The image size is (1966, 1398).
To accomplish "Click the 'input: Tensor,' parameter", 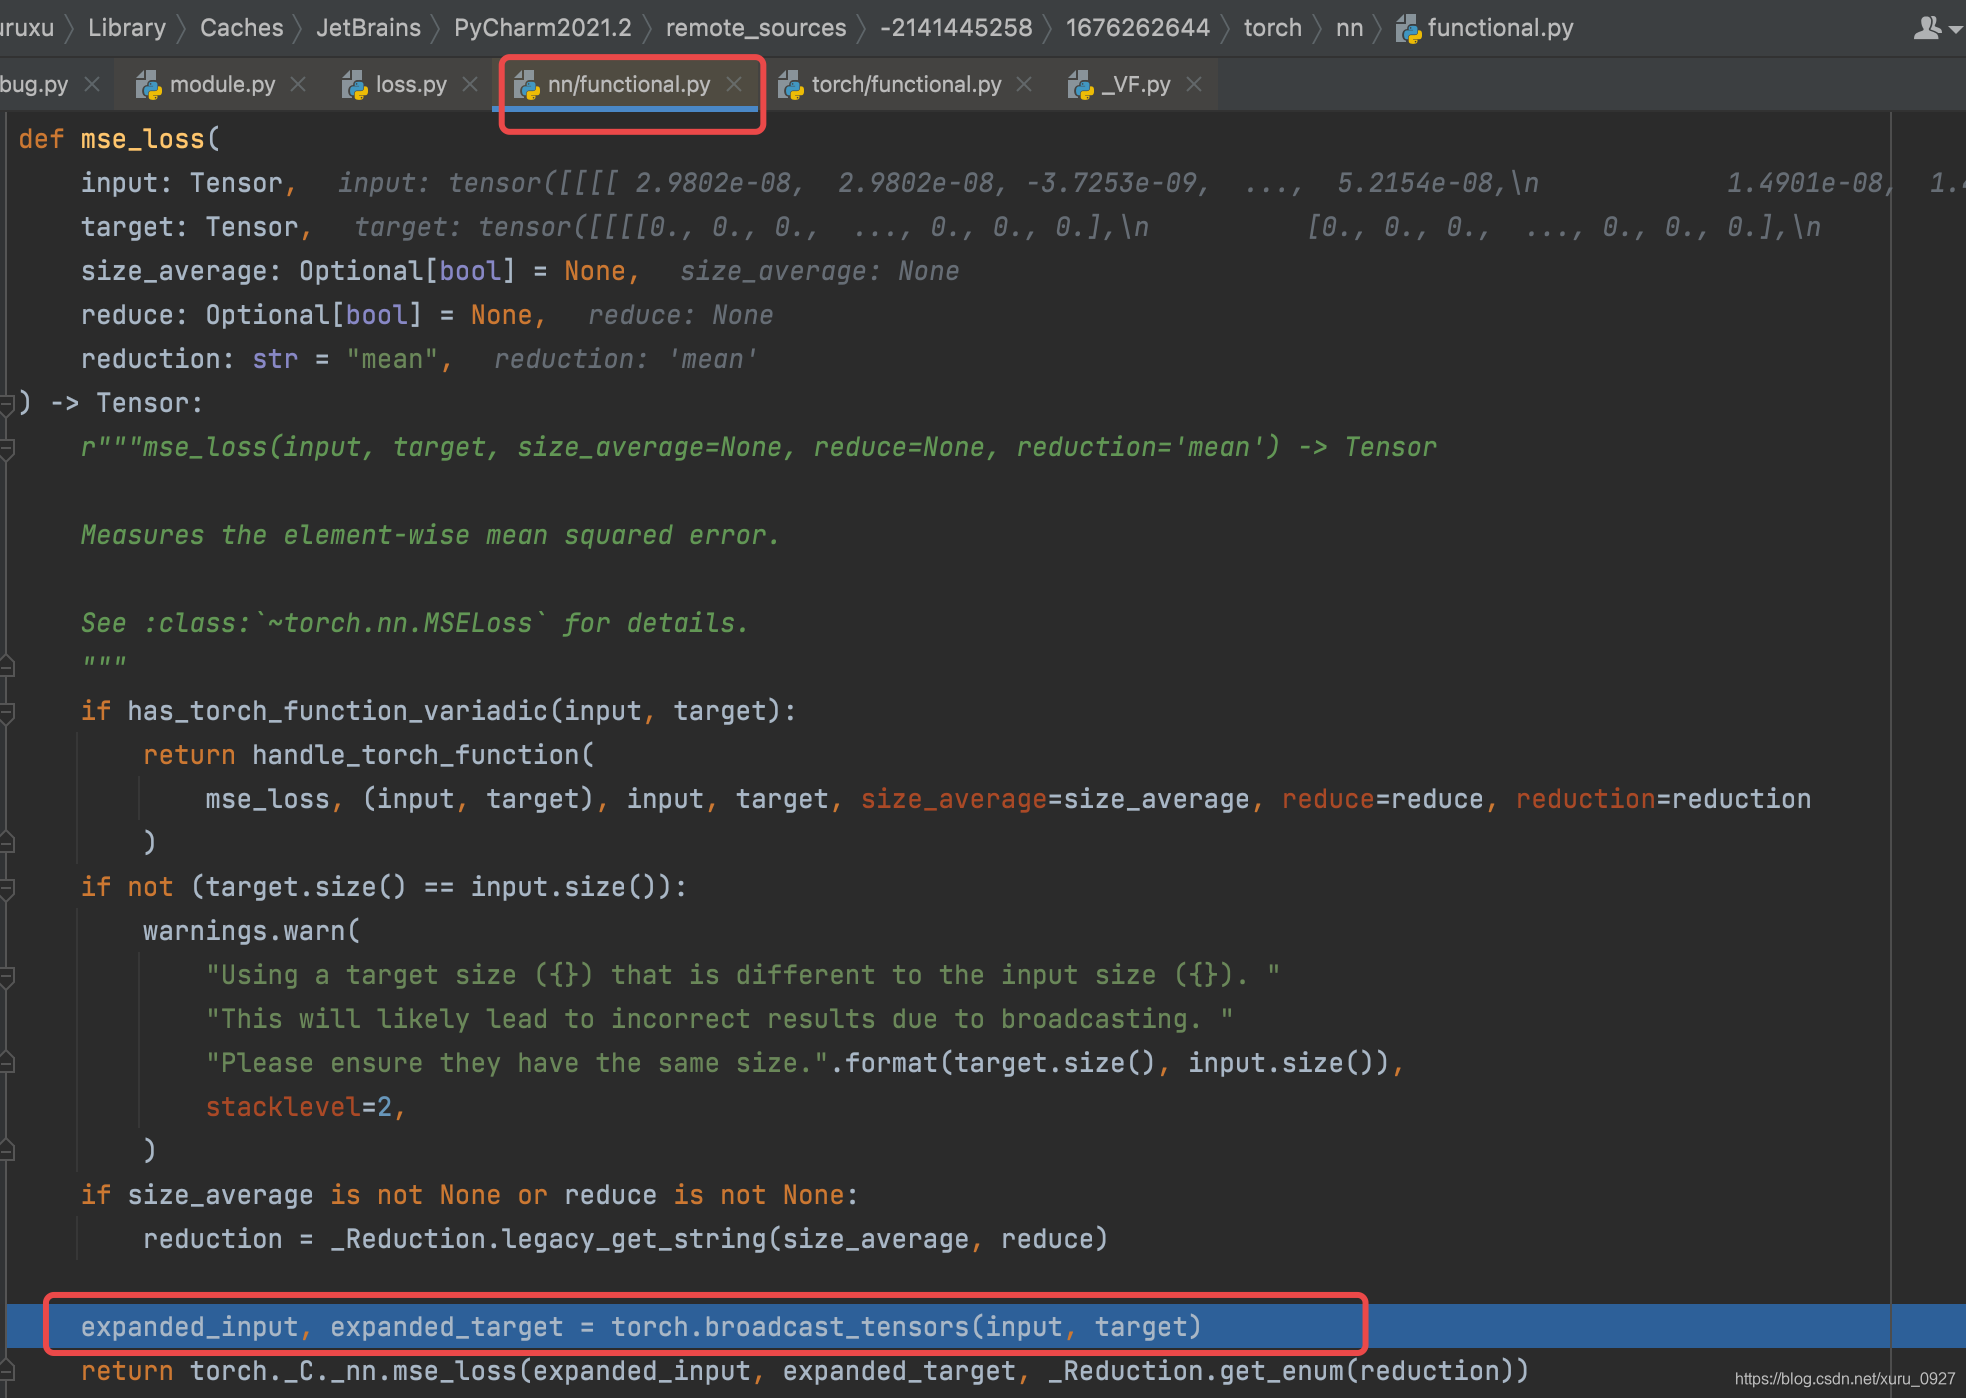I will 189,183.
